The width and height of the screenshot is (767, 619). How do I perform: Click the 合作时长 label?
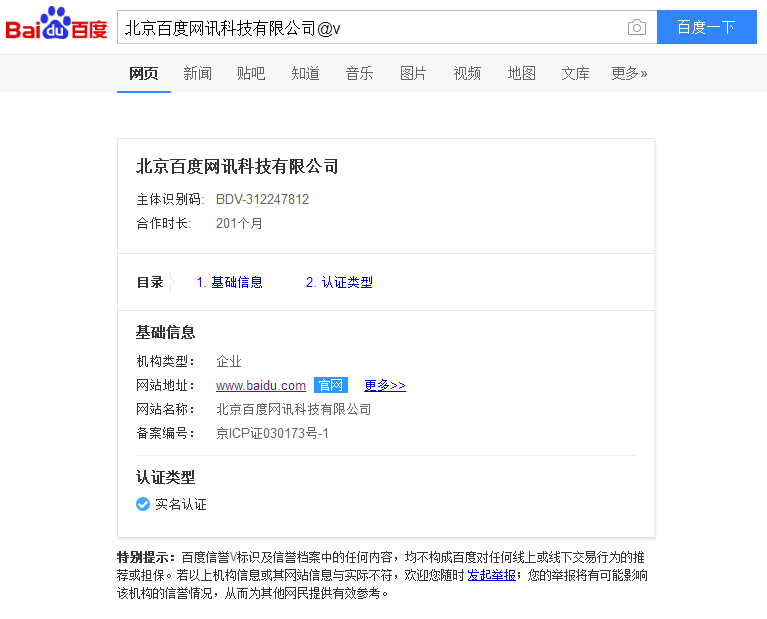tap(164, 224)
